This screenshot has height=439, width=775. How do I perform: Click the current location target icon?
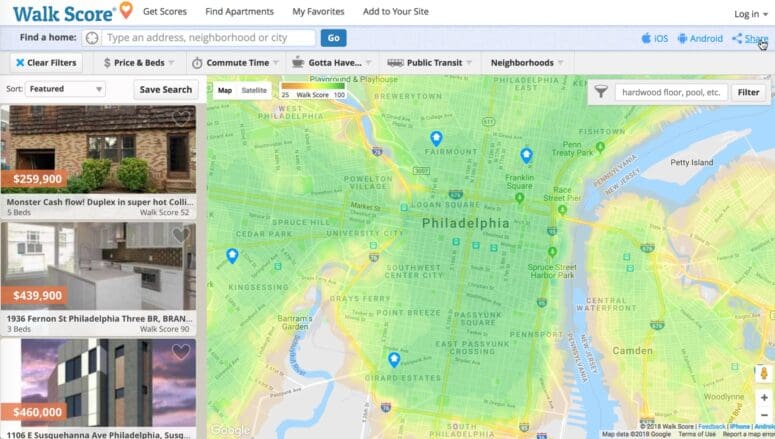[92, 38]
